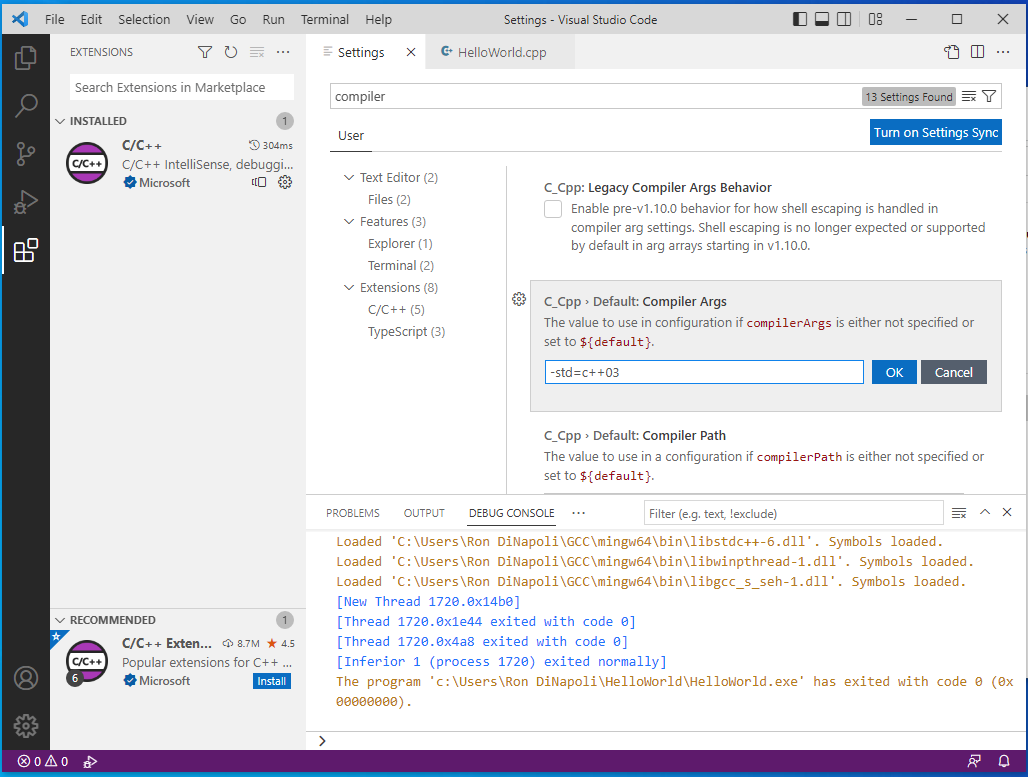Switch to the HelloWorld.cpp tab
This screenshot has height=777, width=1028.
point(500,52)
